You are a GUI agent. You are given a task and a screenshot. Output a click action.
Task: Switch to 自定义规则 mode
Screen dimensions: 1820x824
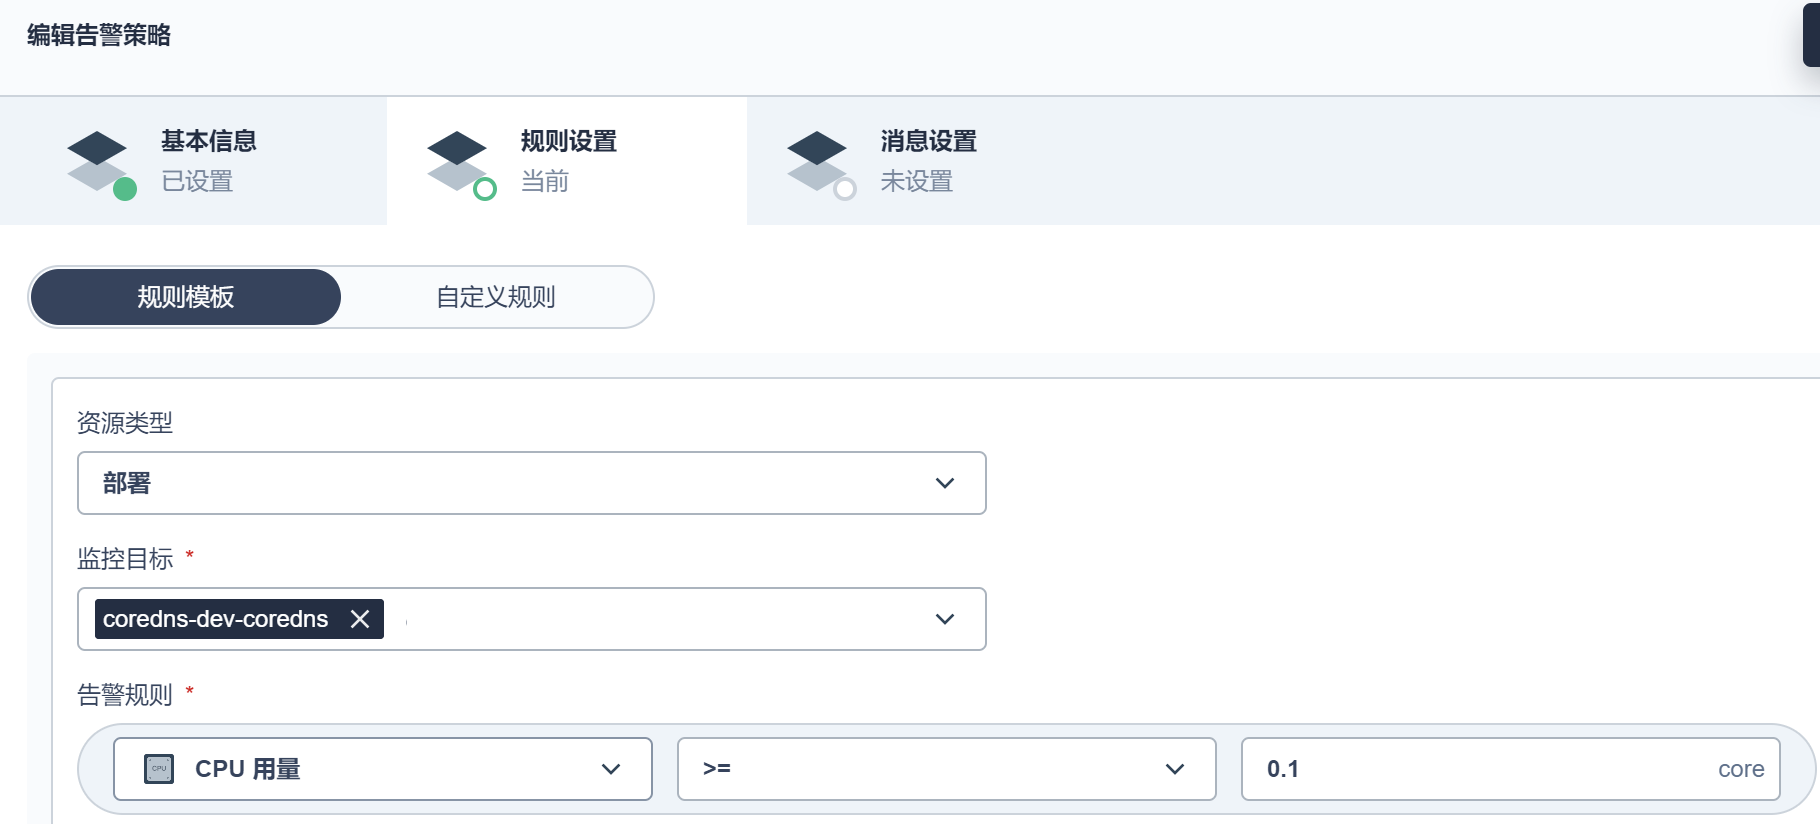(x=496, y=297)
